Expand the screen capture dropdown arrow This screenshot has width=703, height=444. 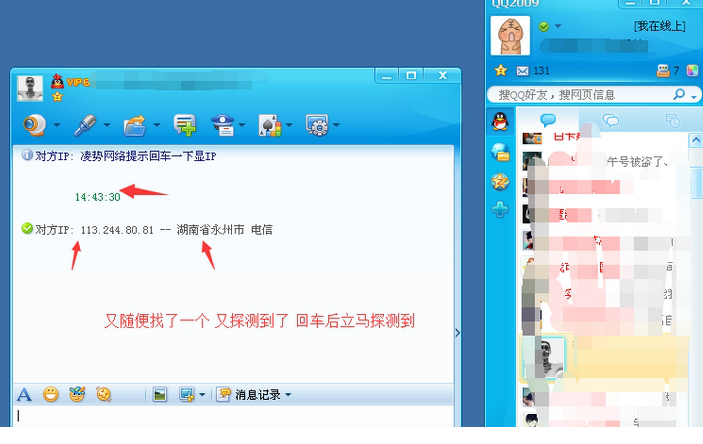202,395
